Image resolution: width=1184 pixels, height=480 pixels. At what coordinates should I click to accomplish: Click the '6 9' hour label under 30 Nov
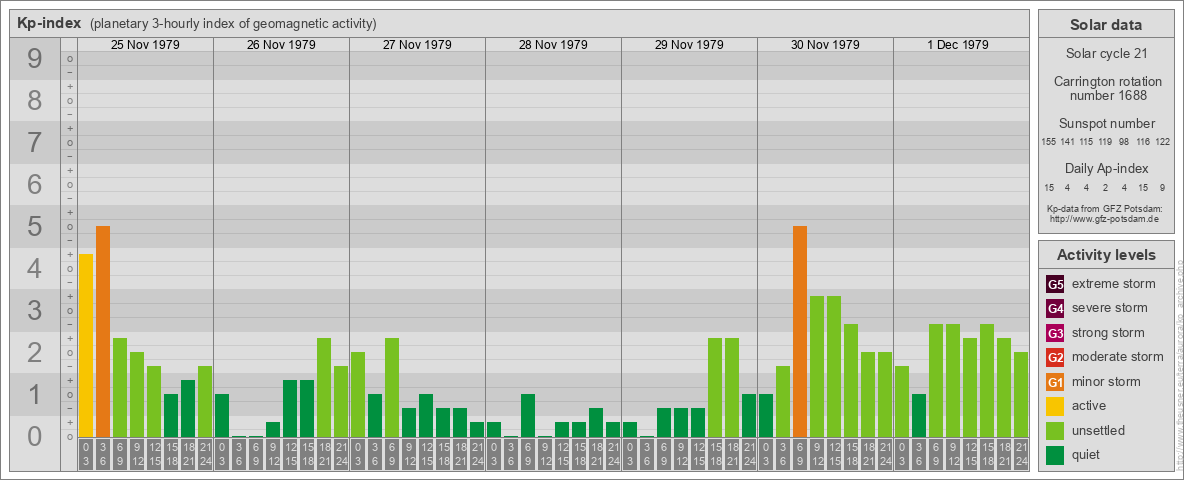(x=800, y=454)
